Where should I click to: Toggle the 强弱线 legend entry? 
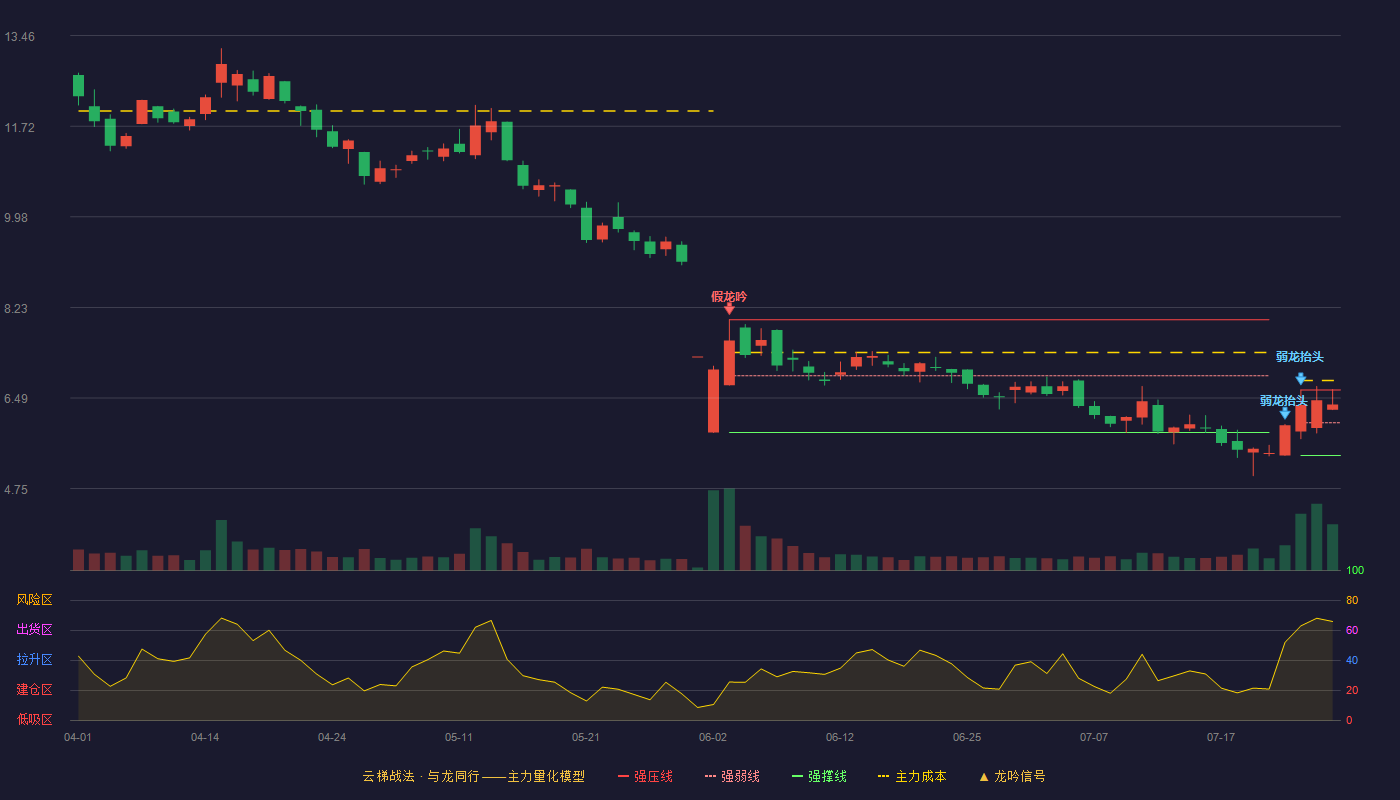point(732,776)
